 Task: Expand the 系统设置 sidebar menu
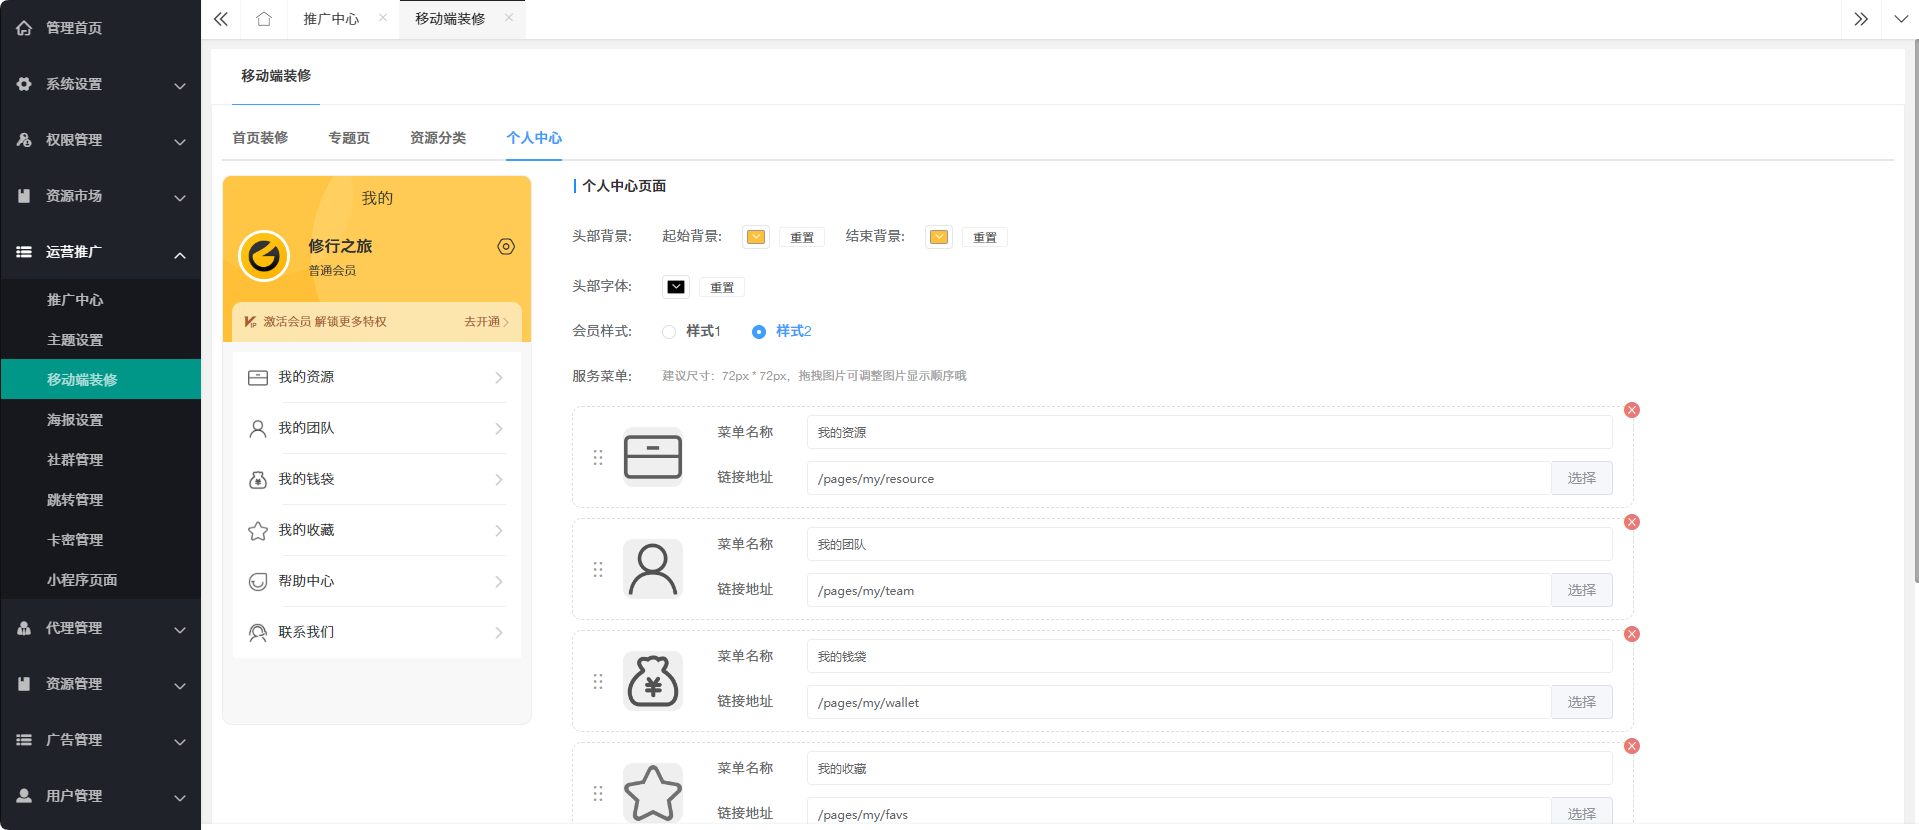[100, 84]
